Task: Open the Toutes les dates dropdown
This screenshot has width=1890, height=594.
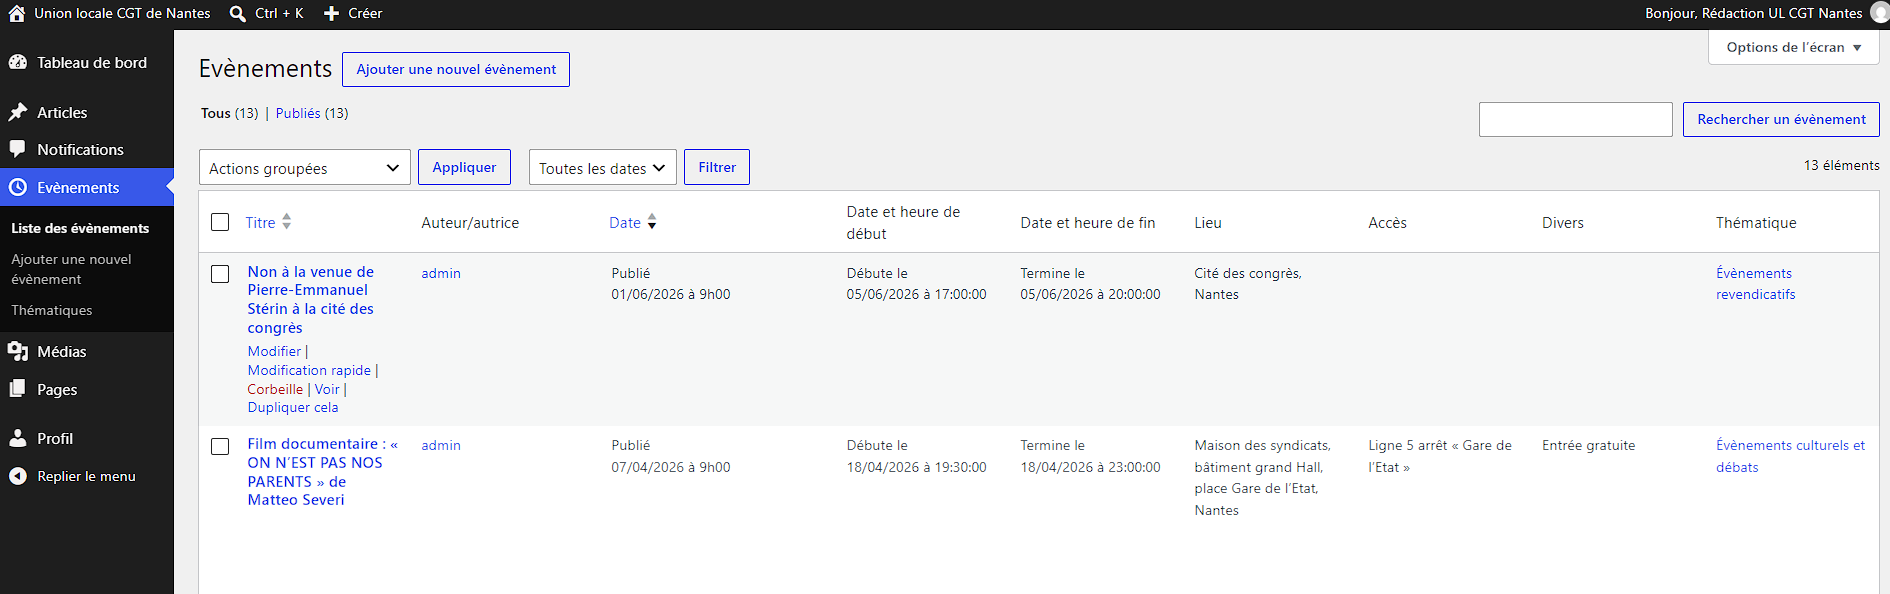Action: point(603,167)
